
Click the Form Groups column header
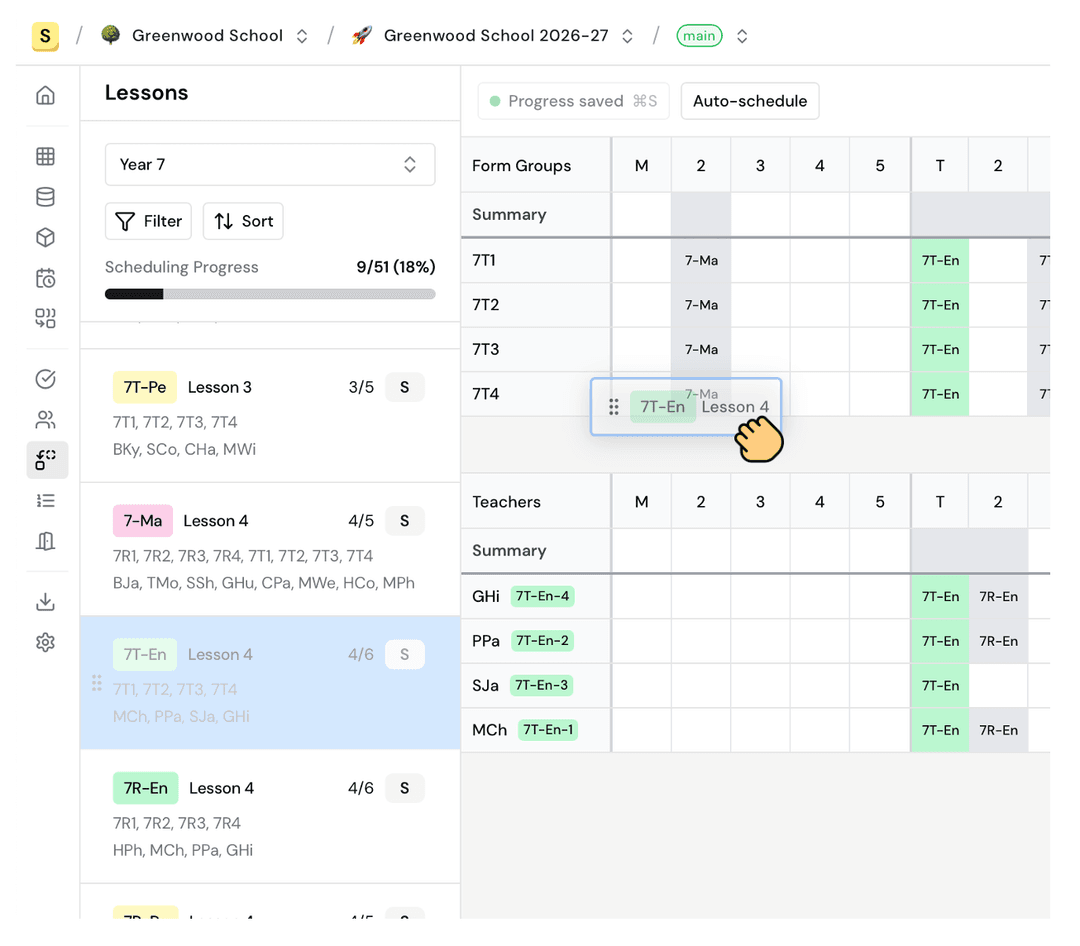point(522,166)
